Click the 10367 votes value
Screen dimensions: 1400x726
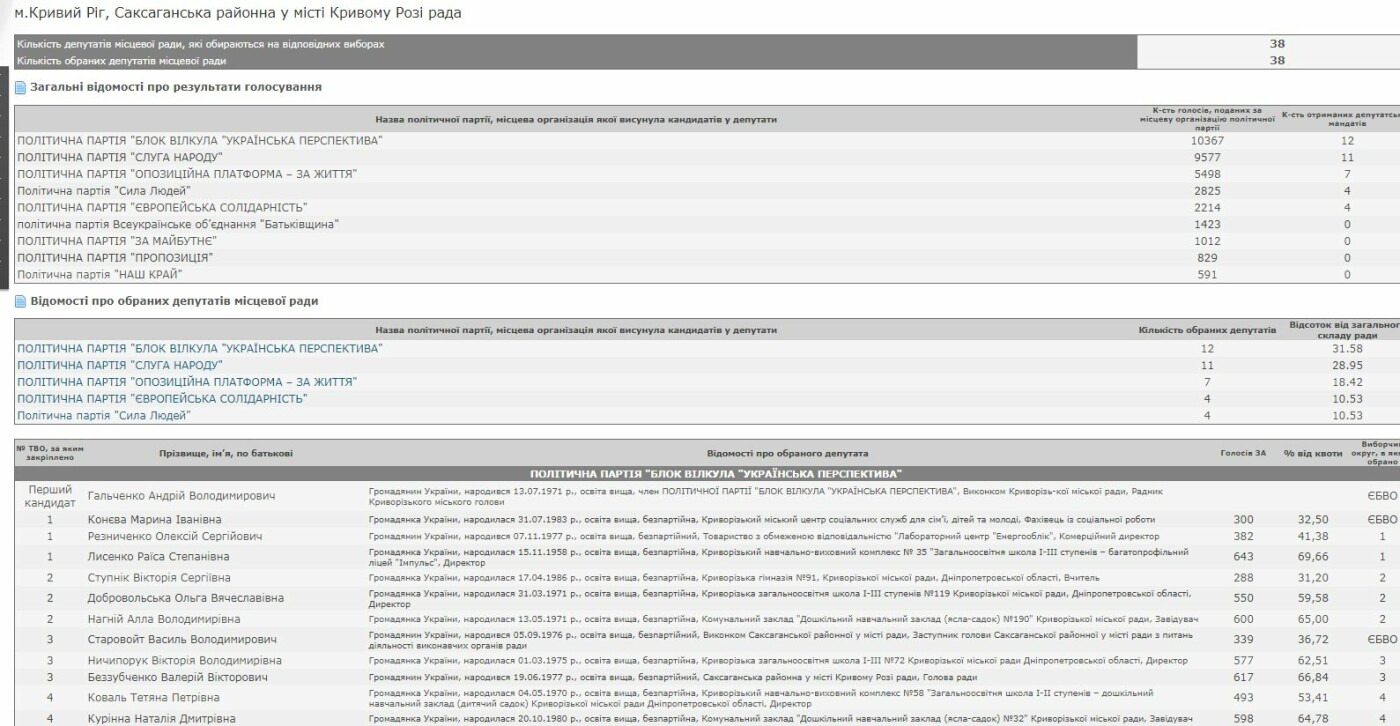1207,141
